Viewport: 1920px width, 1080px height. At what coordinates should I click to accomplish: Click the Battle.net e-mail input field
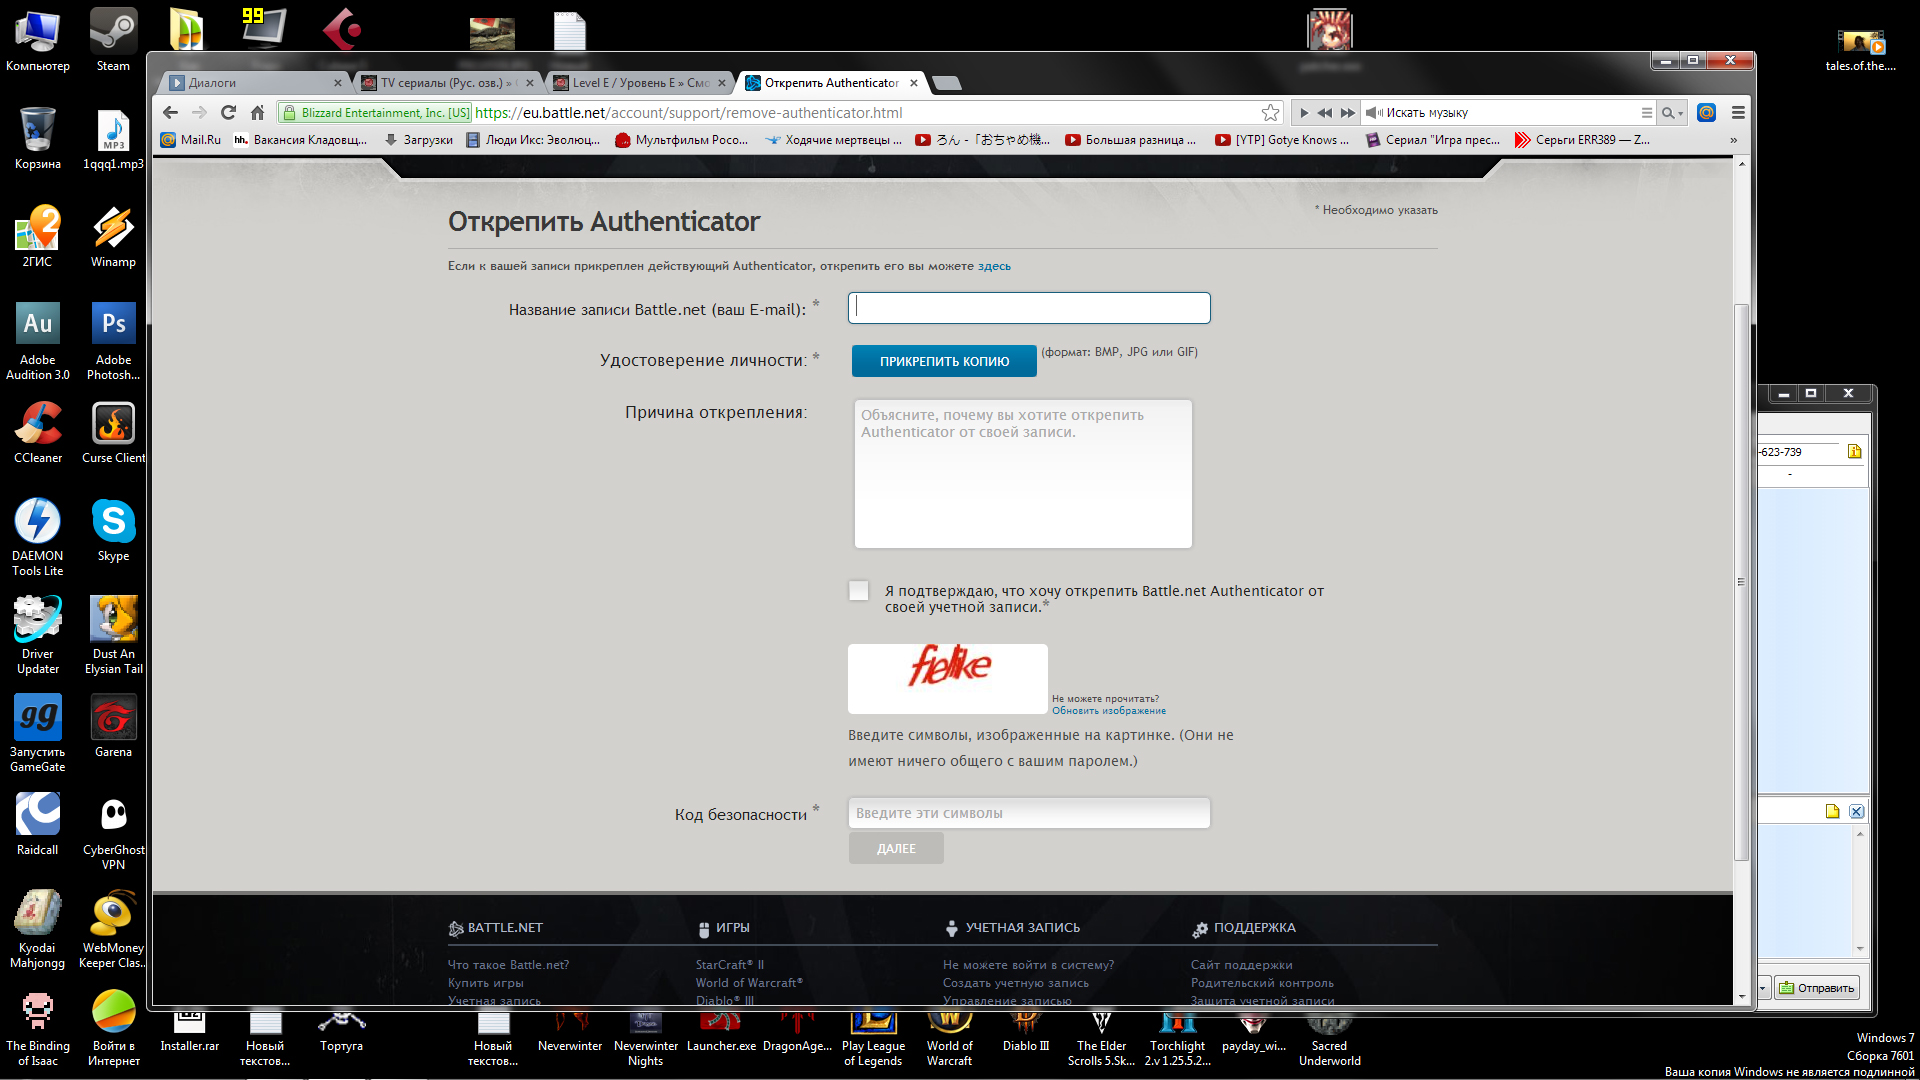pyautogui.click(x=1029, y=308)
